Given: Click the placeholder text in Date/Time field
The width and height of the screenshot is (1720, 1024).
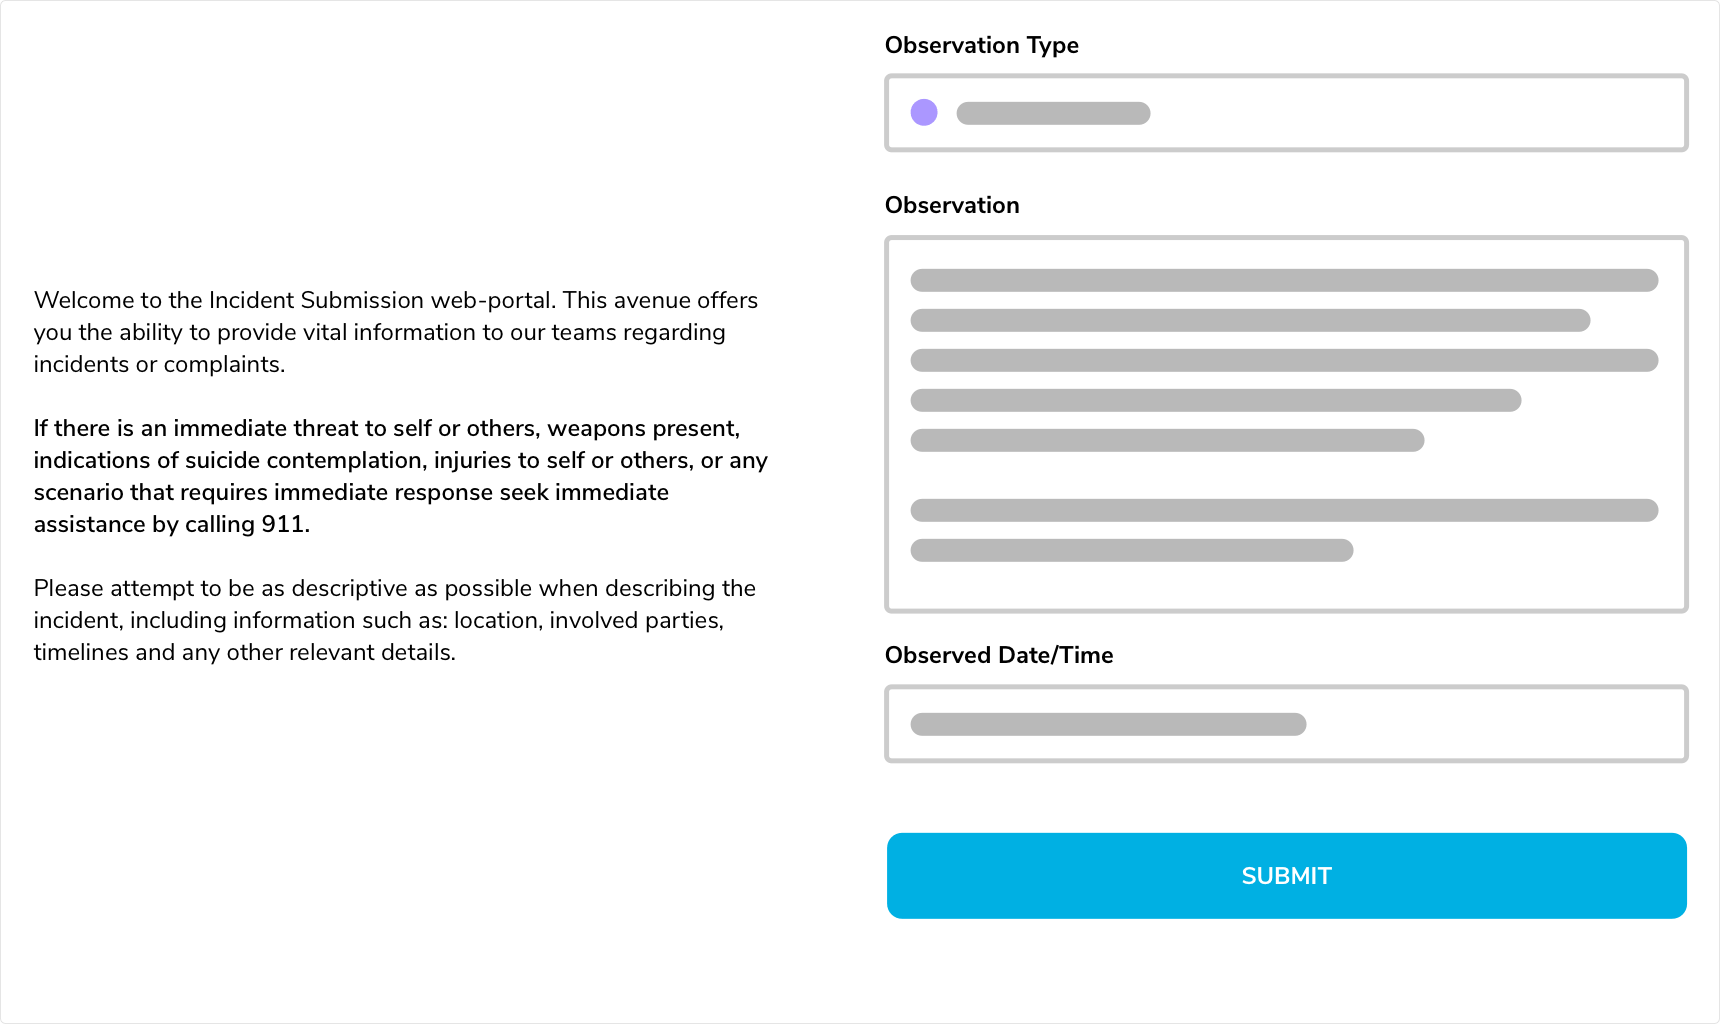Looking at the screenshot, I should click(1108, 724).
